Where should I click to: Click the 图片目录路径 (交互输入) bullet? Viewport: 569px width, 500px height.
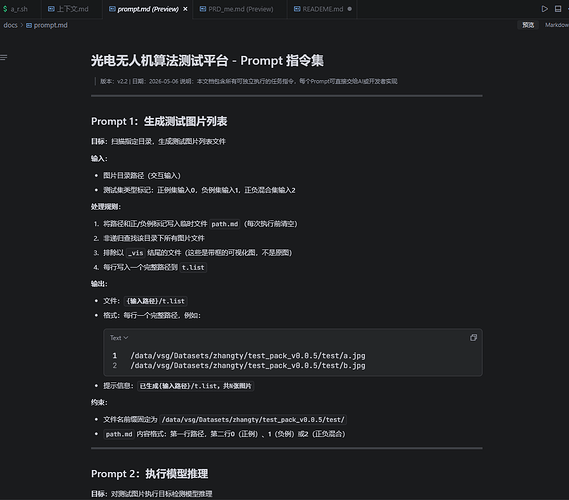click(142, 176)
